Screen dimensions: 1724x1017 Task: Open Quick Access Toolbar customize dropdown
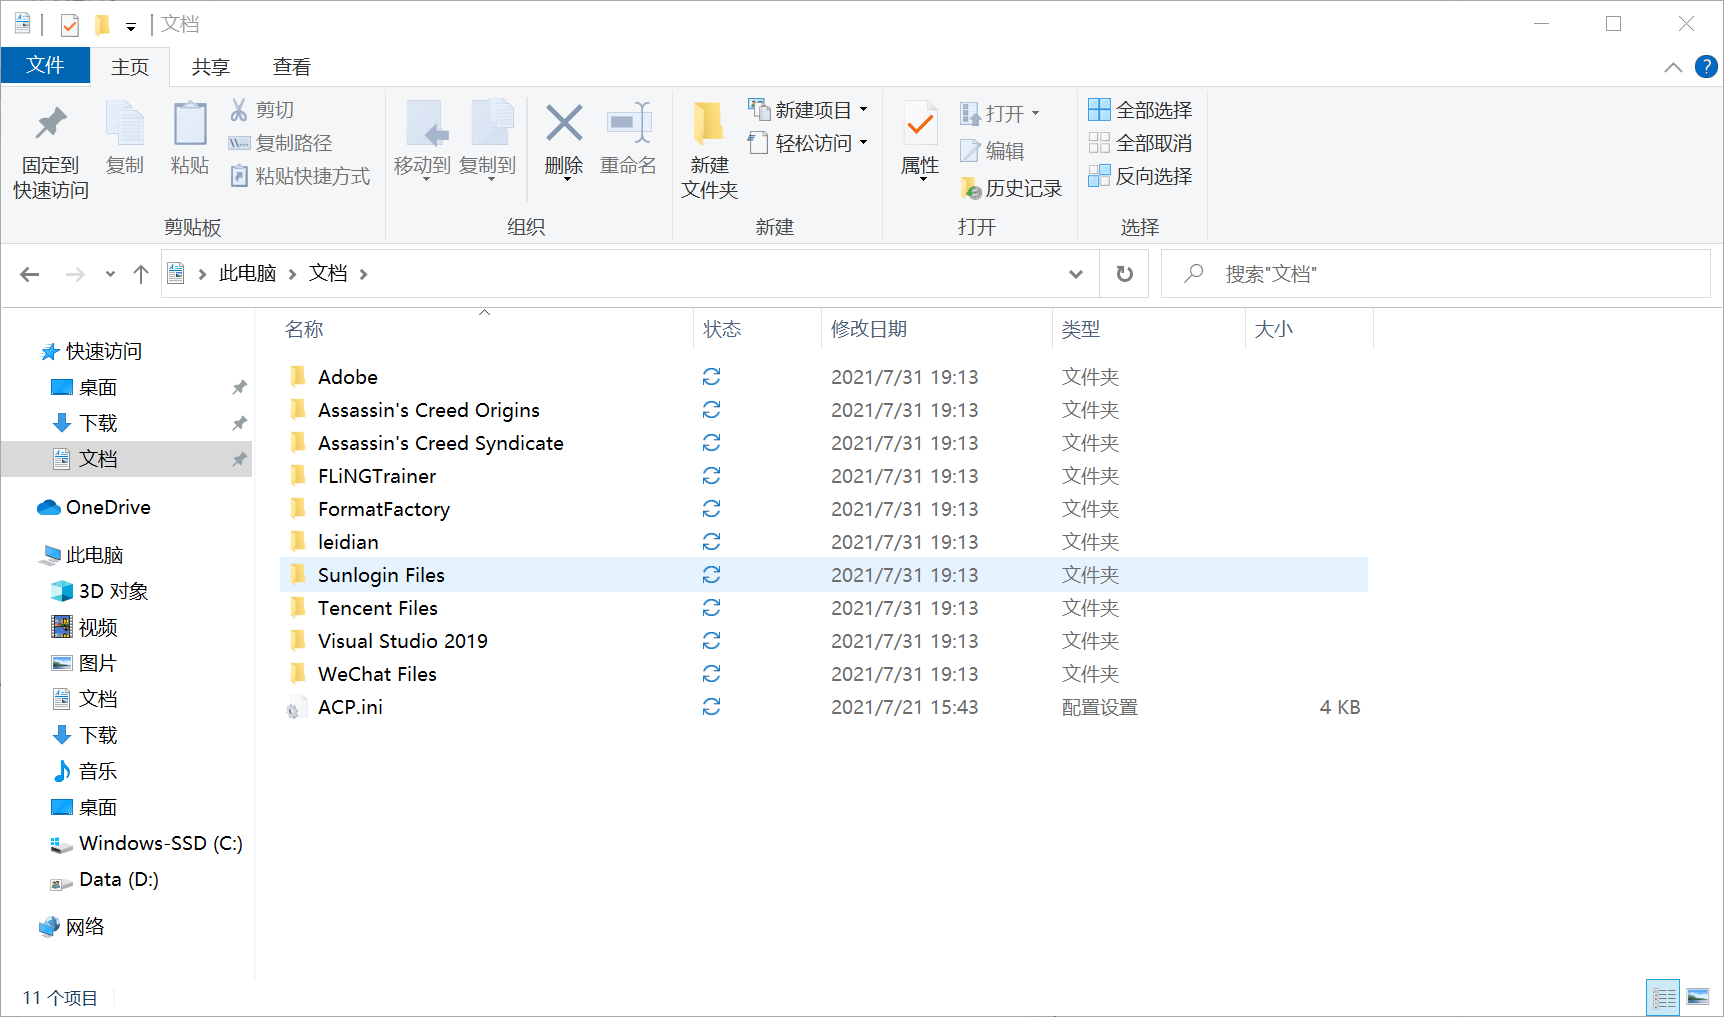[x=131, y=26]
